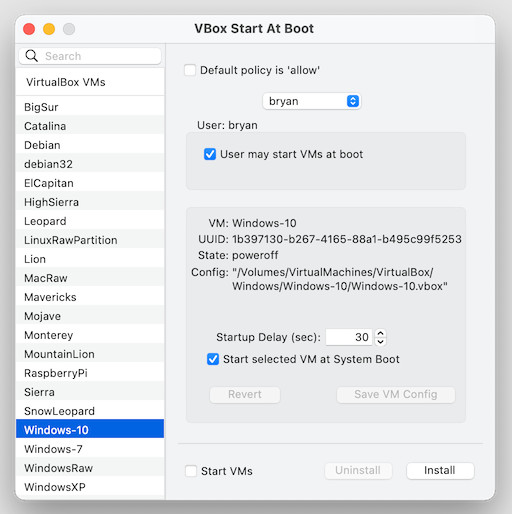Image resolution: width=512 pixels, height=514 pixels.
Task: Decrease startup delay with down arrow
Action: pyautogui.click(x=380, y=342)
